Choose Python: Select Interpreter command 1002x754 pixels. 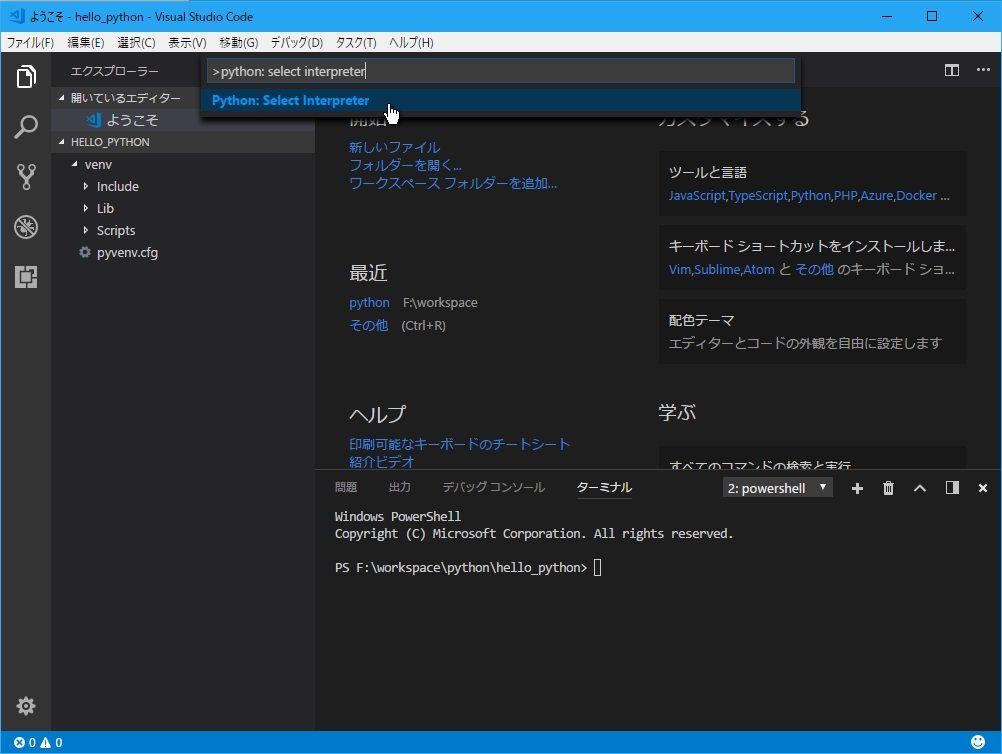[x=500, y=100]
